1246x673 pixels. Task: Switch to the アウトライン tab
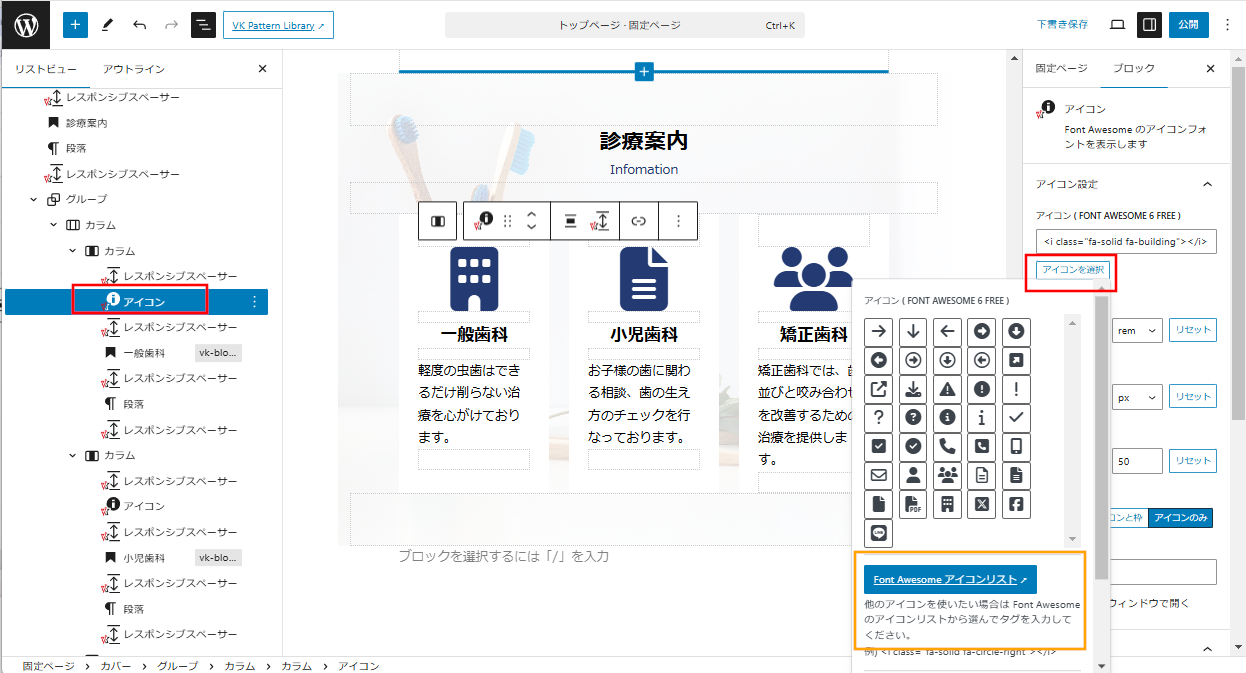(133, 69)
